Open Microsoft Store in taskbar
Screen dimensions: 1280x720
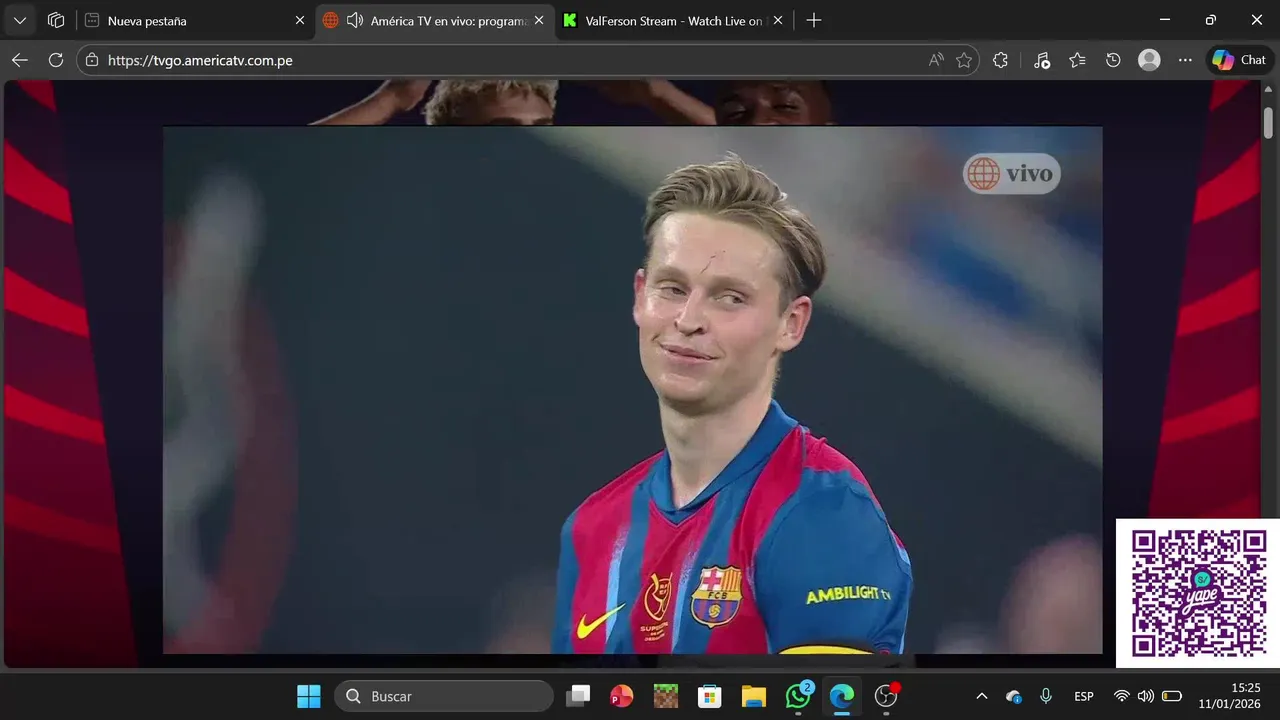click(x=710, y=696)
